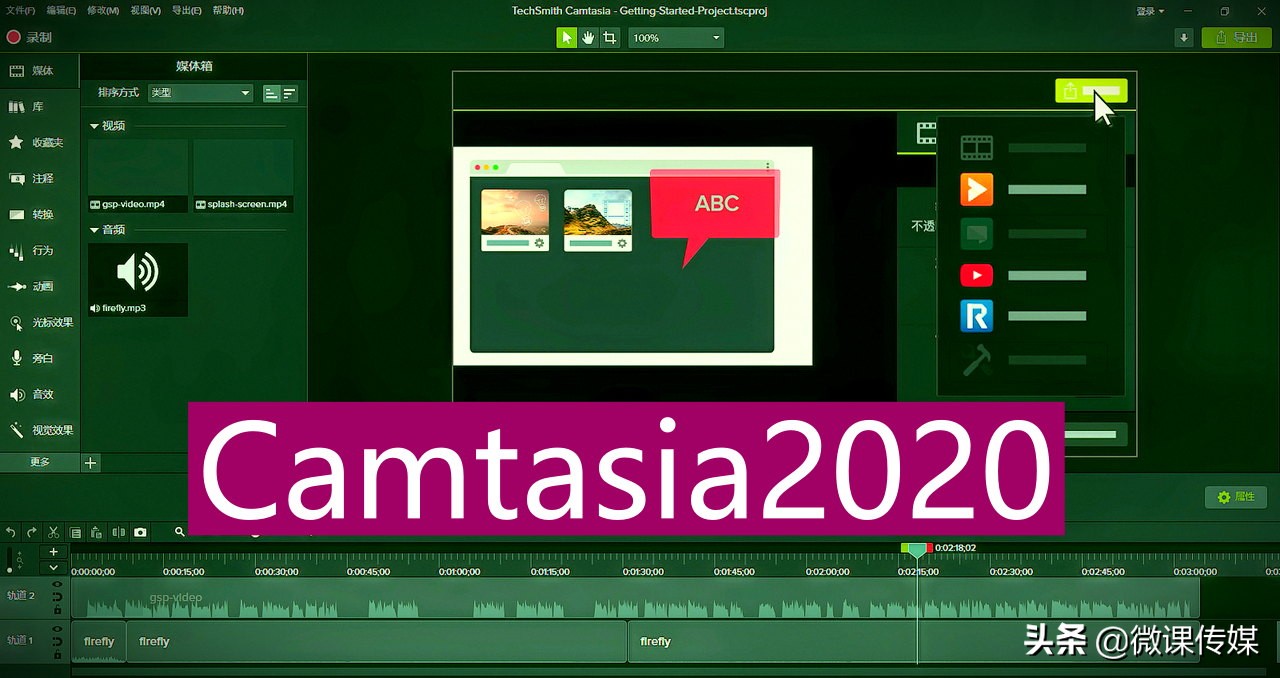Viewport: 1280px width, 678px height.
Task: Toggle the magnet on 轨道 1
Action: pos(57,640)
